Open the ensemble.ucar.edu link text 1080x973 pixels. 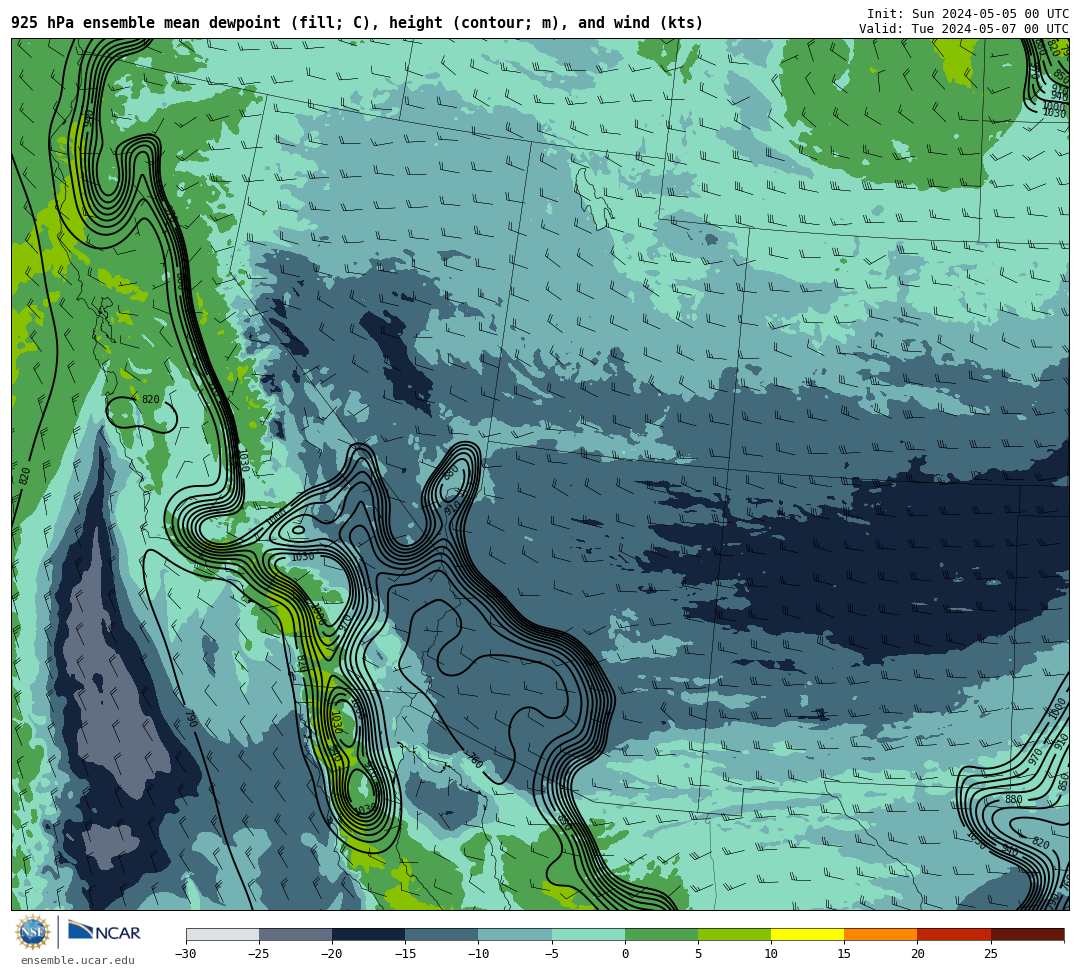click(x=78, y=960)
